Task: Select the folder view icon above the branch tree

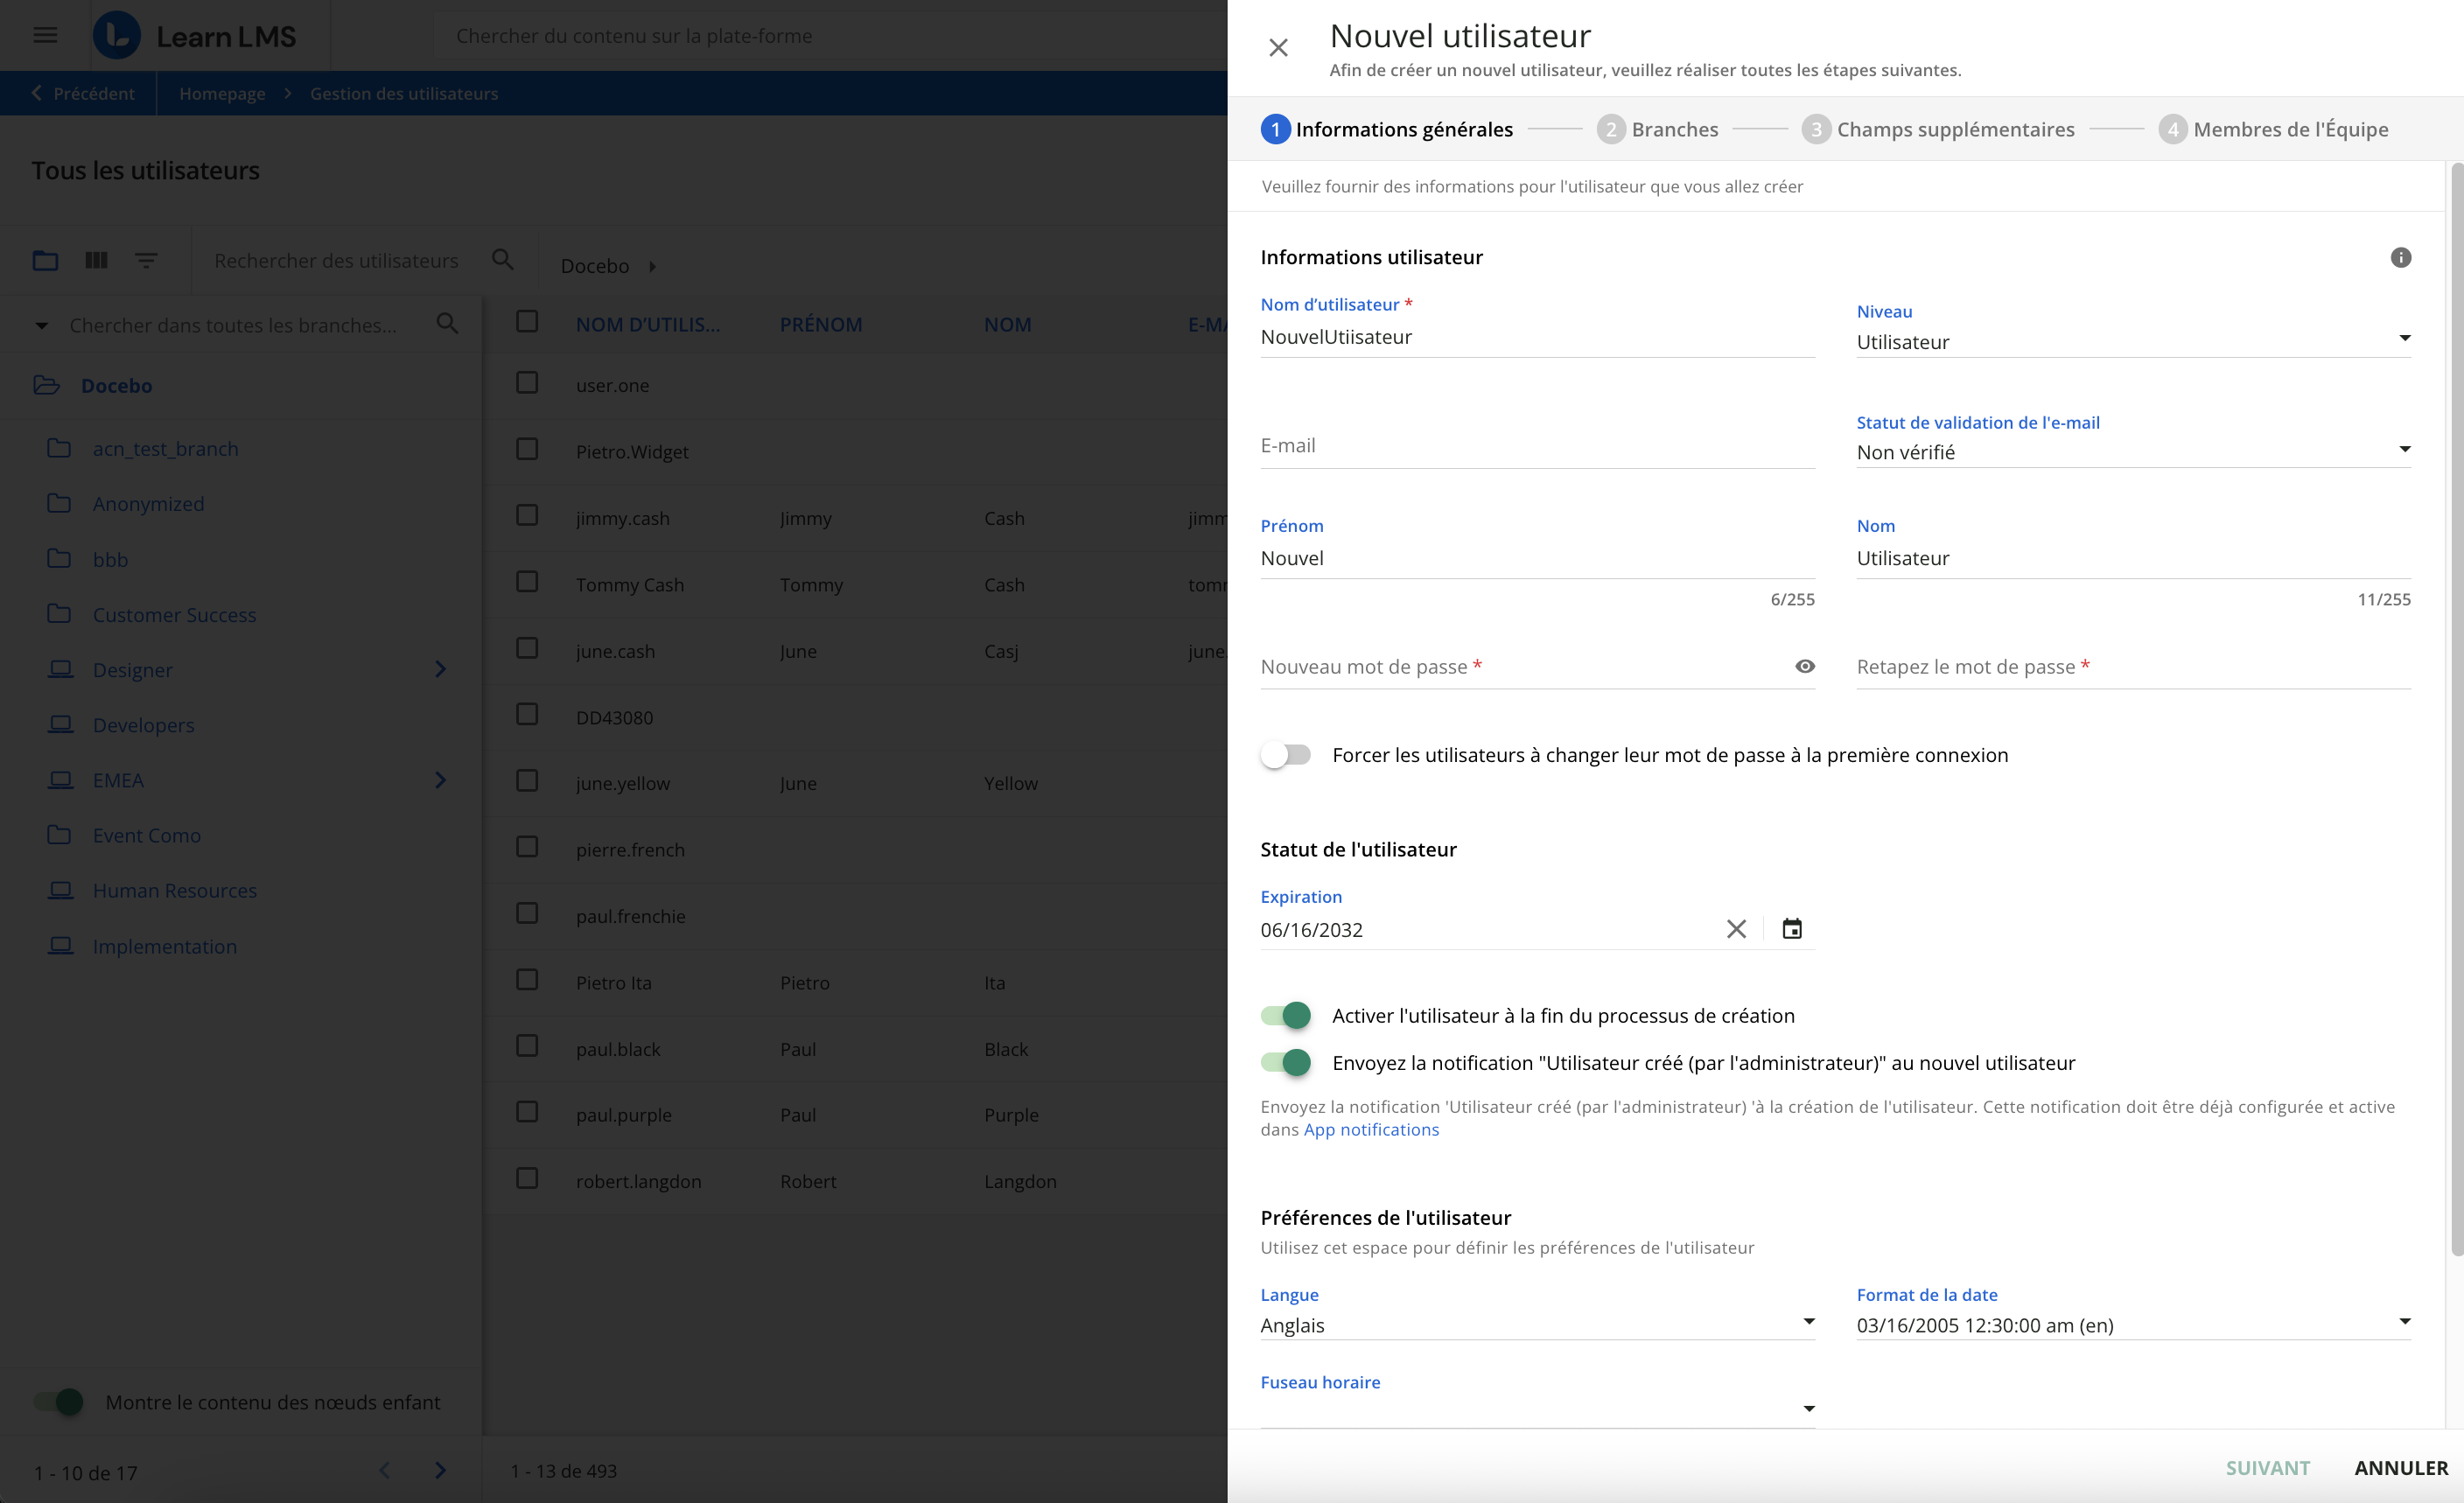Action: (45, 260)
